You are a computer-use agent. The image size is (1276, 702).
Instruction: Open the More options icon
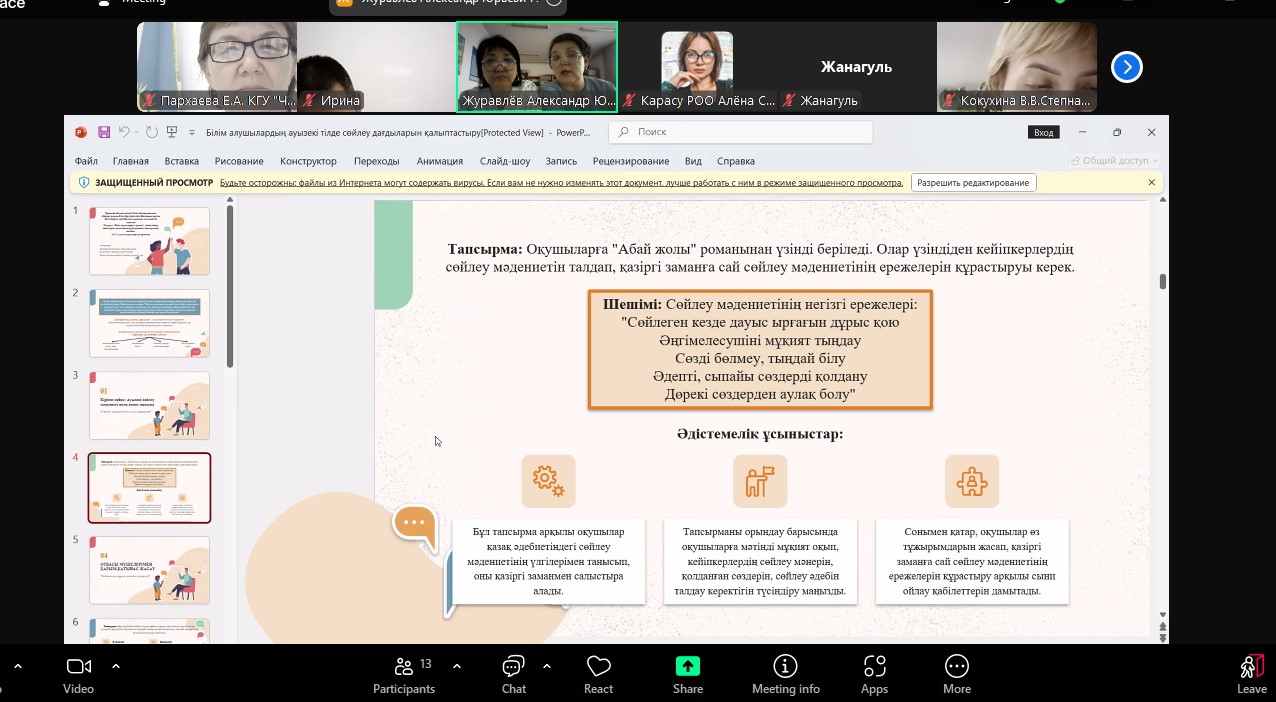(x=956, y=667)
